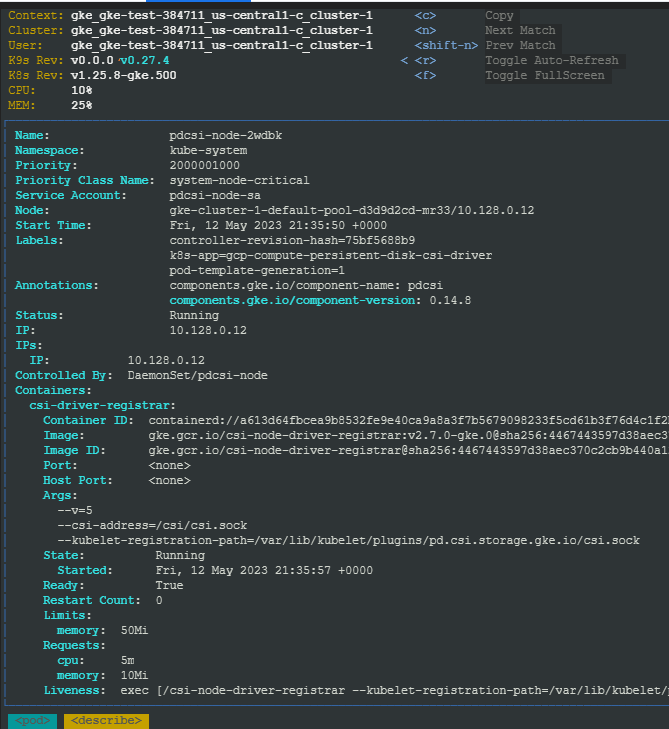669x729 pixels.
Task: Select the <describe> breadcrumb tab
Action: (x=106, y=720)
